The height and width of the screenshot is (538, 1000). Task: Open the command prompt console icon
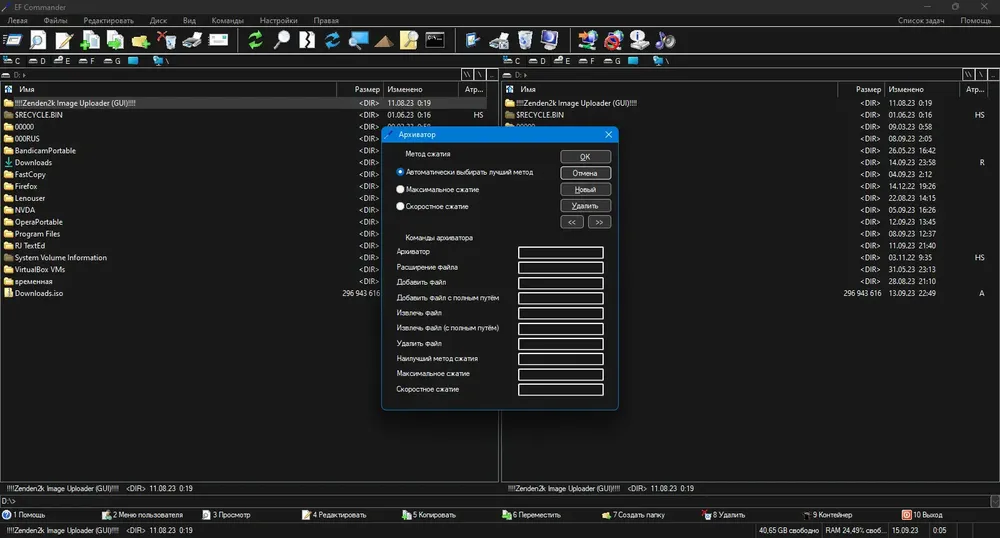tap(435, 40)
